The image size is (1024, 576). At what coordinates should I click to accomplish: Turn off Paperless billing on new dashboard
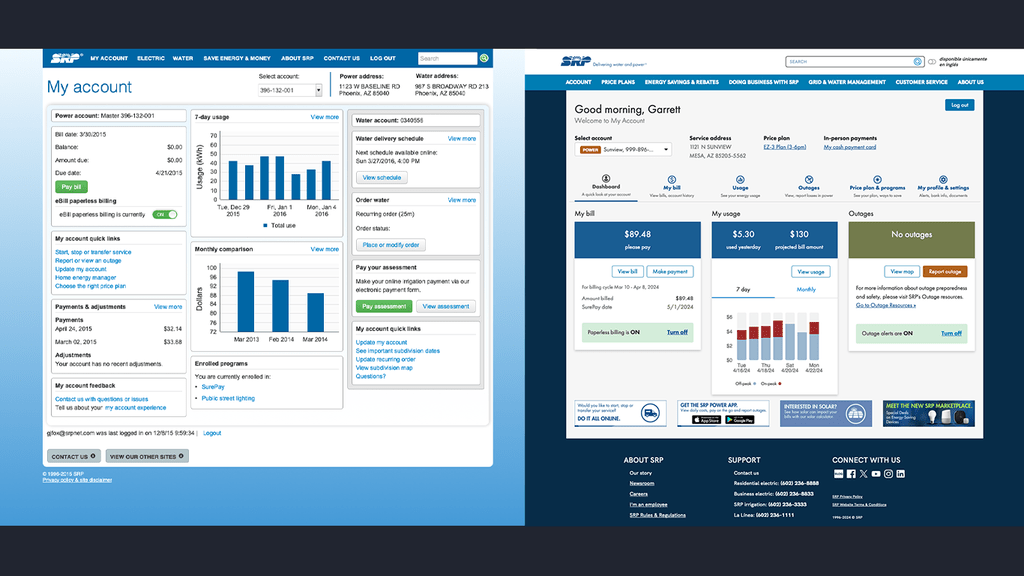[677, 332]
